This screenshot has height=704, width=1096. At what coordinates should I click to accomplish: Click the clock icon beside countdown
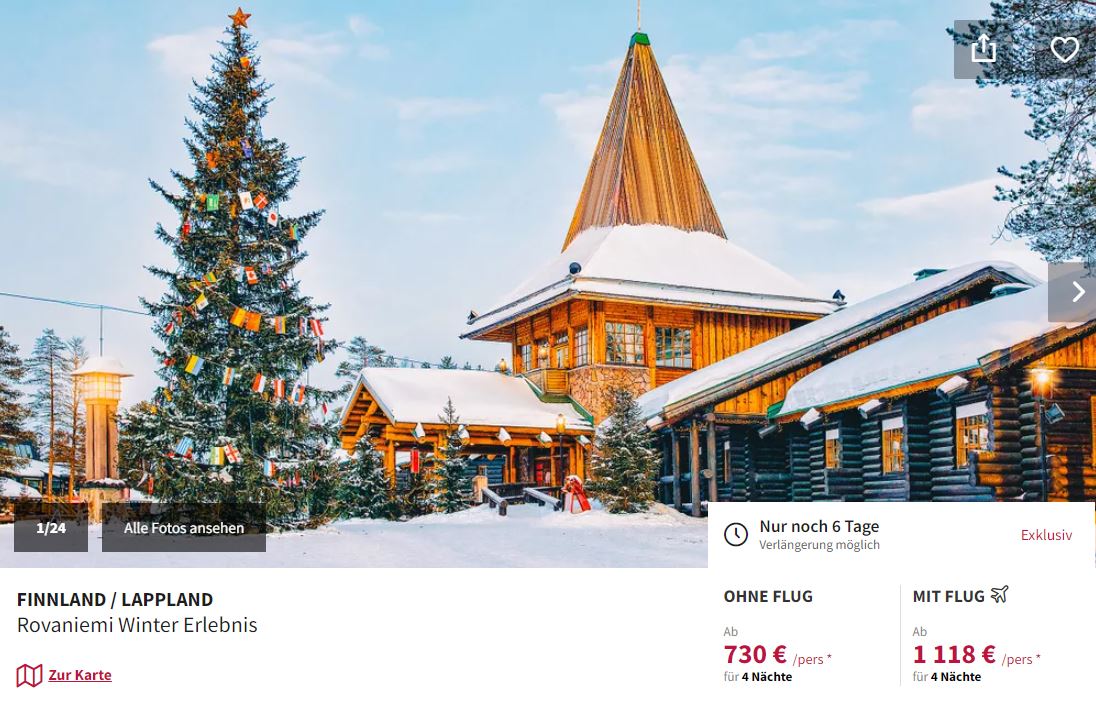[735, 535]
